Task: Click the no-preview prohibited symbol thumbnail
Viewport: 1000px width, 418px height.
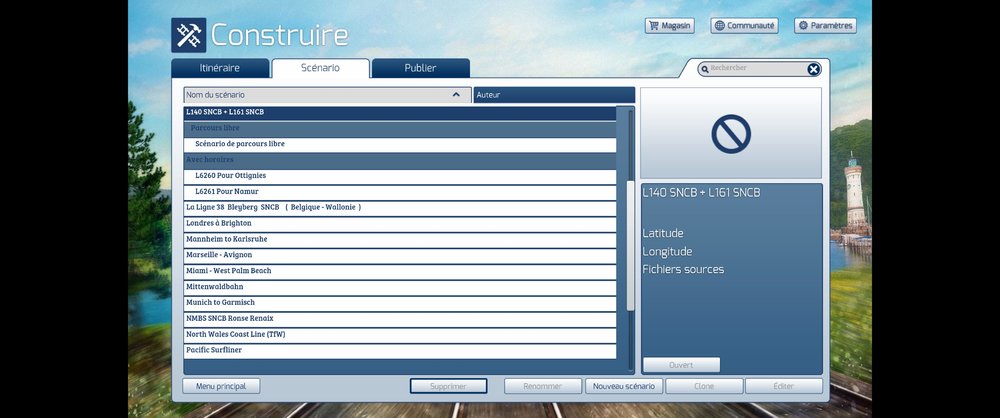Action: point(731,133)
